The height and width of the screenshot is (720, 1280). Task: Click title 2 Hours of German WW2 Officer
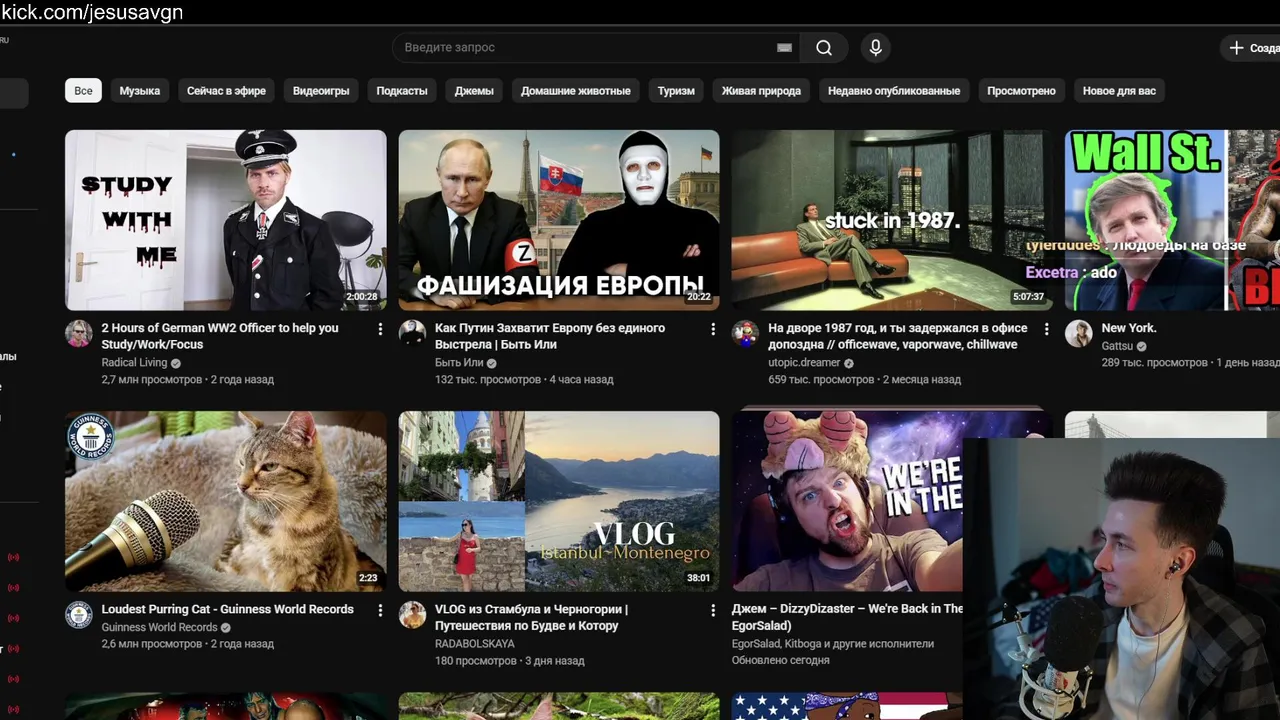(x=220, y=336)
